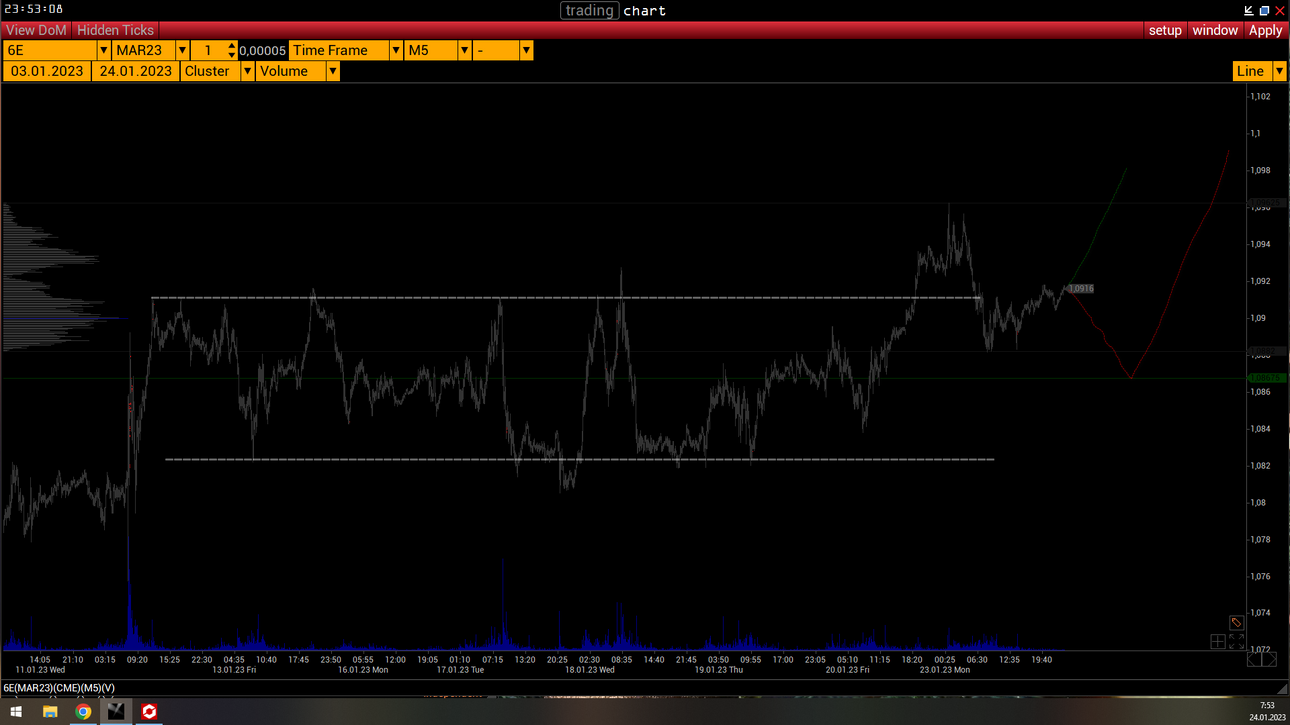Image resolution: width=1290 pixels, height=725 pixels.
Task: Click the 1,102 price axis label
Action: pos(1260,96)
